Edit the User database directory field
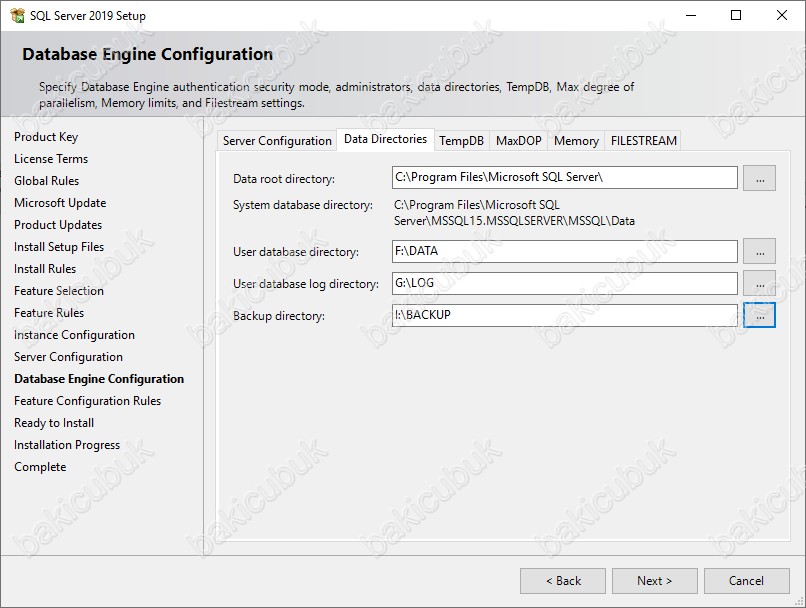This screenshot has width=806, height=608. (x=564, y=251)
